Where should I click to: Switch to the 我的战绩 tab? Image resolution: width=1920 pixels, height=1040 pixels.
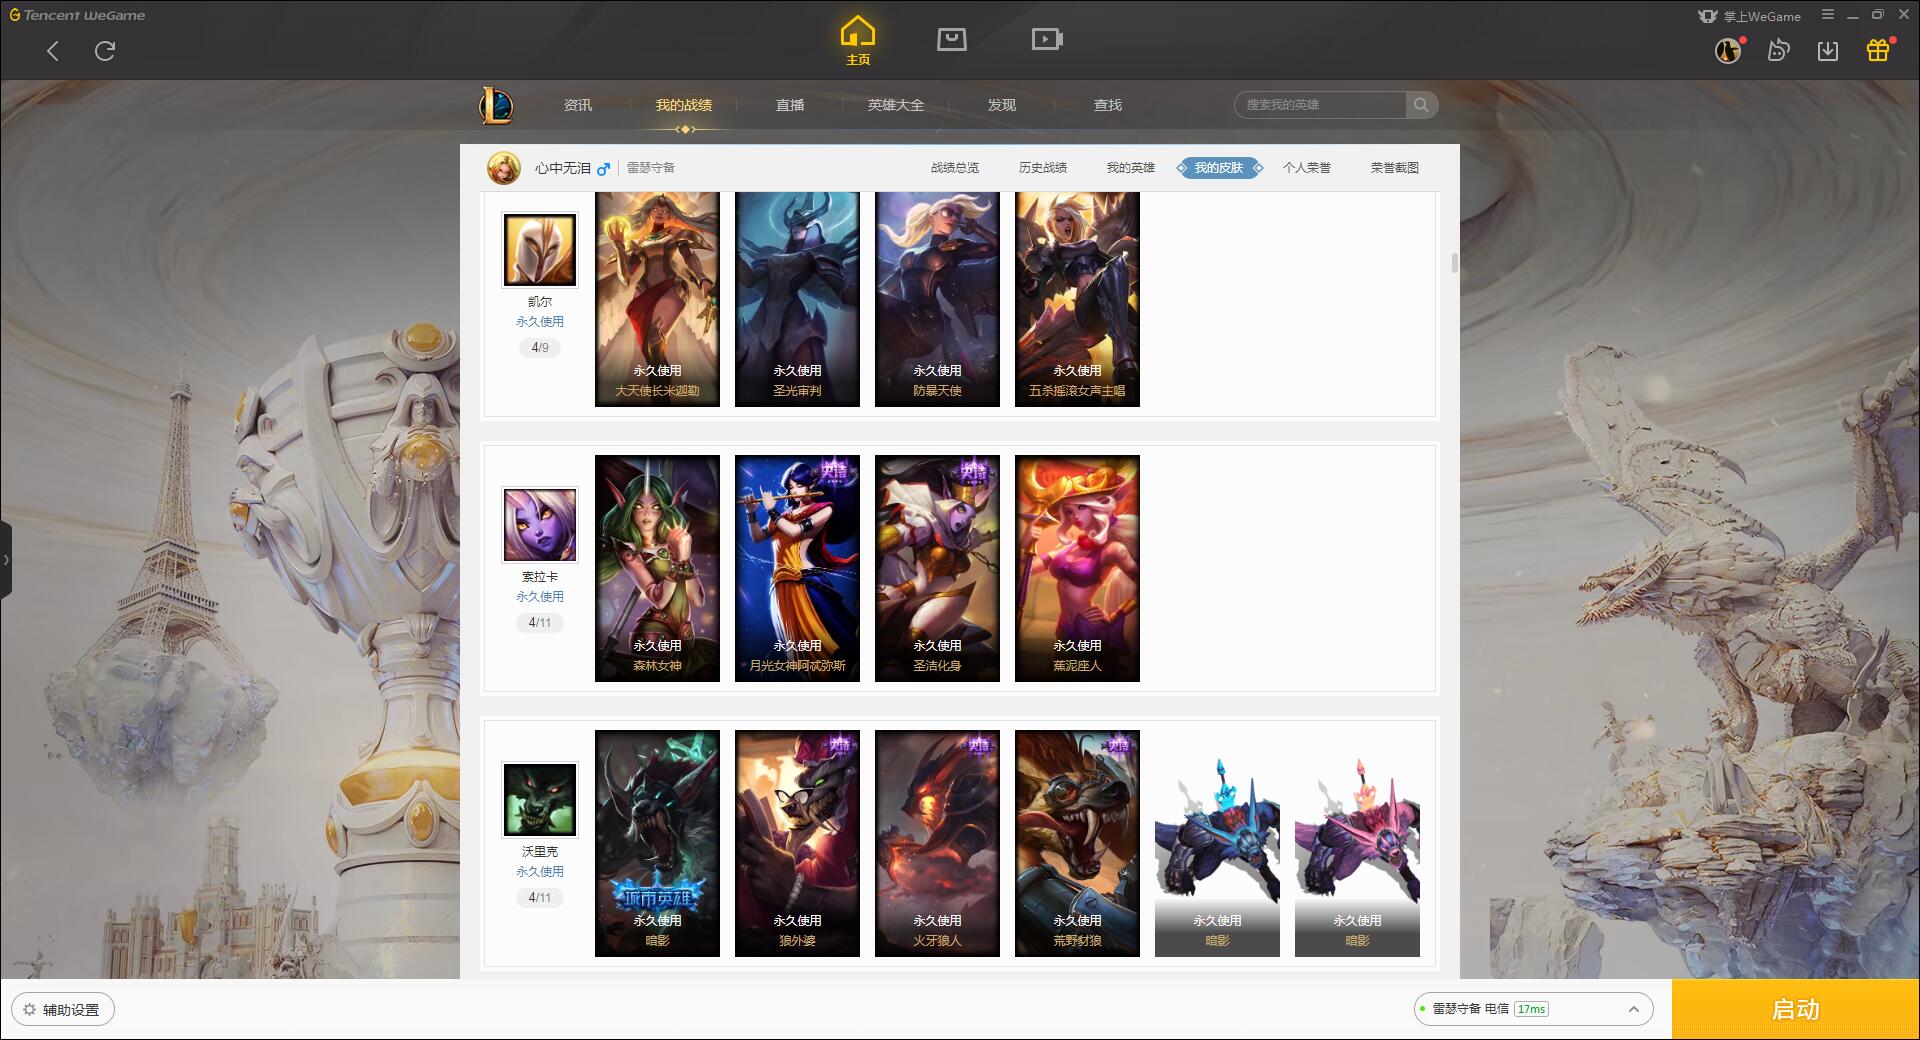(684, 105)
